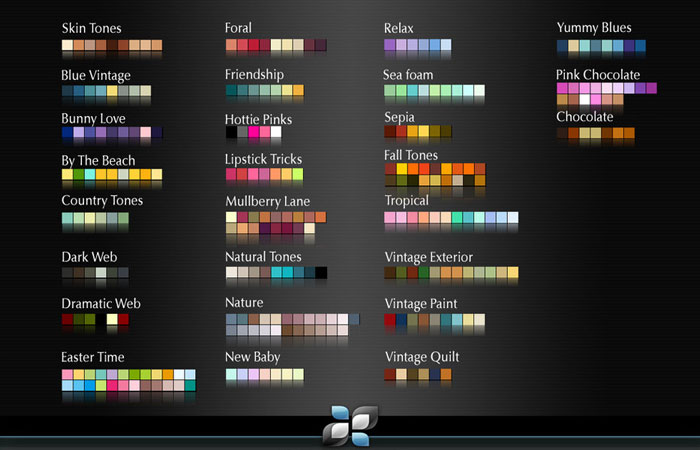This screenshot has height=450, width=700.
Task: Click the Blue Vintage palette title
Action: (x=96, y=75)
